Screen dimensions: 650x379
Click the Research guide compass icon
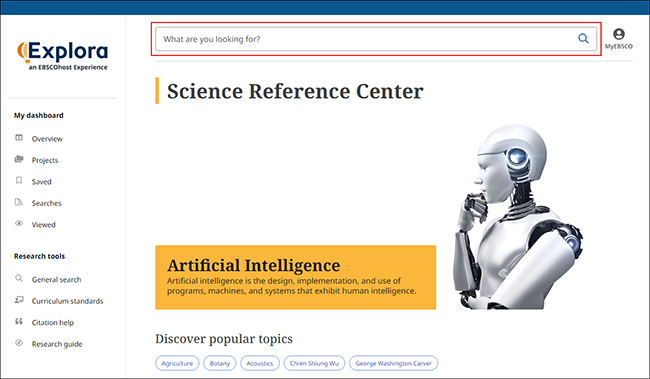point(19,343)
